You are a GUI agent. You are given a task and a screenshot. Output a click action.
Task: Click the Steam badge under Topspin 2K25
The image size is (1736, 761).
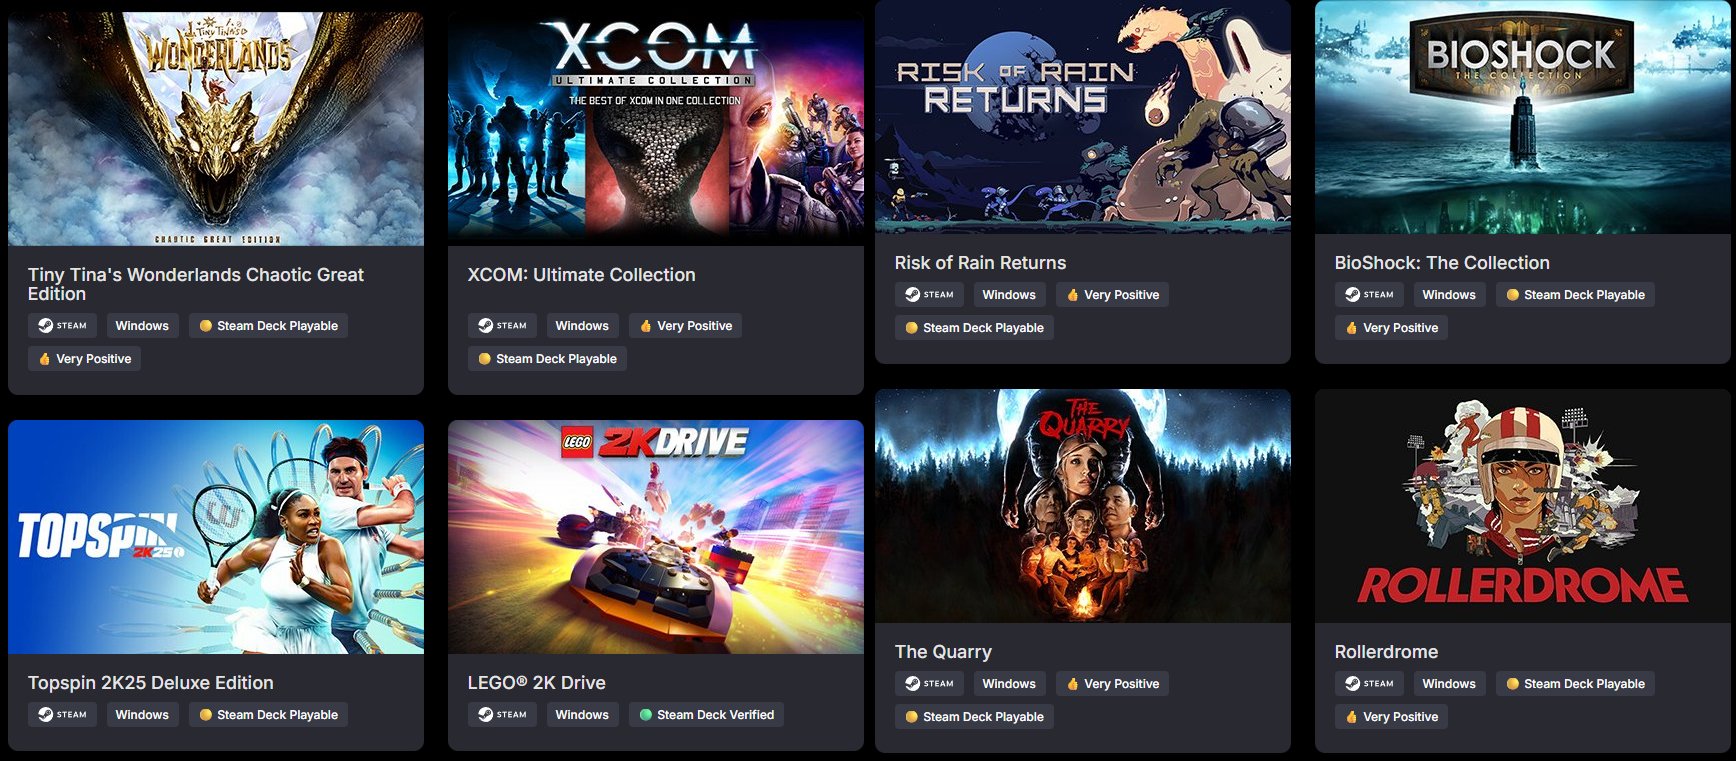(x=62, y=715)
